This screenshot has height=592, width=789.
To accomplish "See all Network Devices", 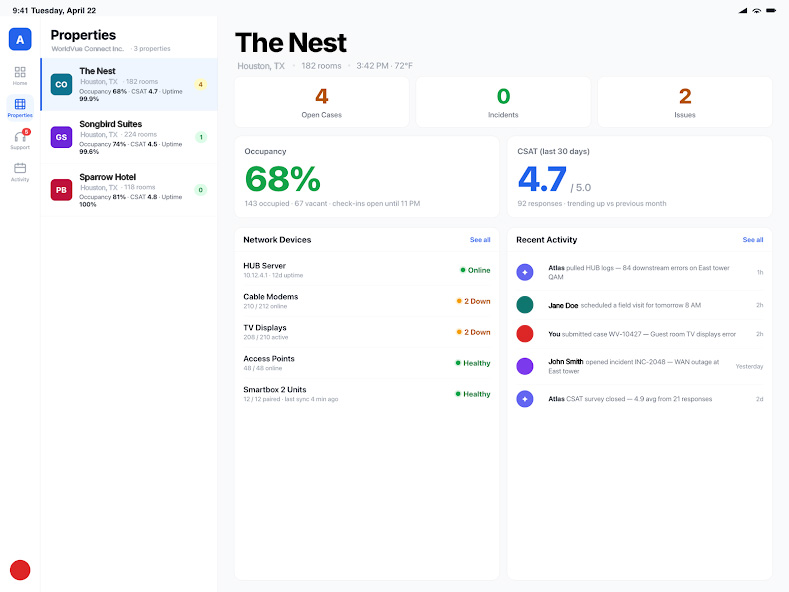I will (480, 240).
